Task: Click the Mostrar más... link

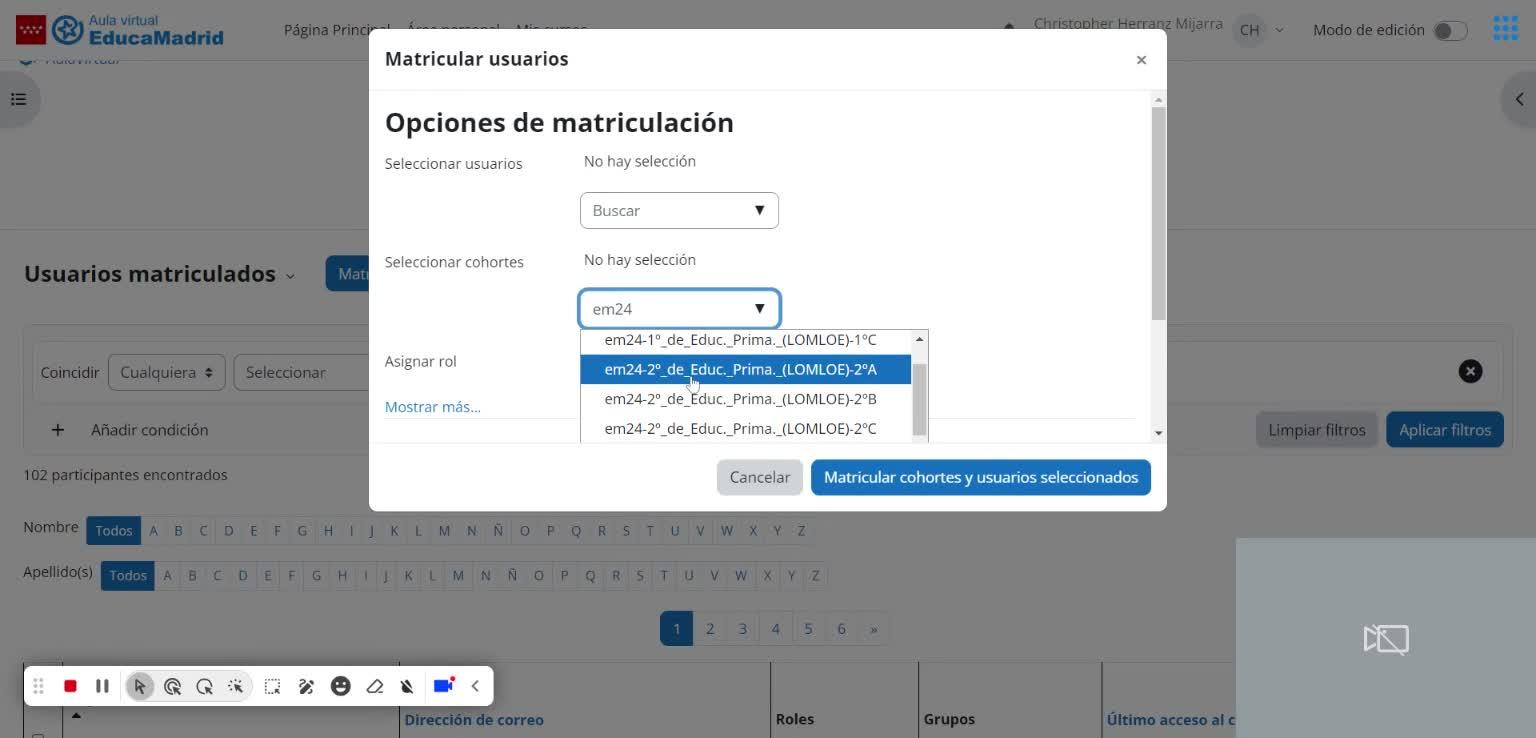Action: click(x=433, y=407)
